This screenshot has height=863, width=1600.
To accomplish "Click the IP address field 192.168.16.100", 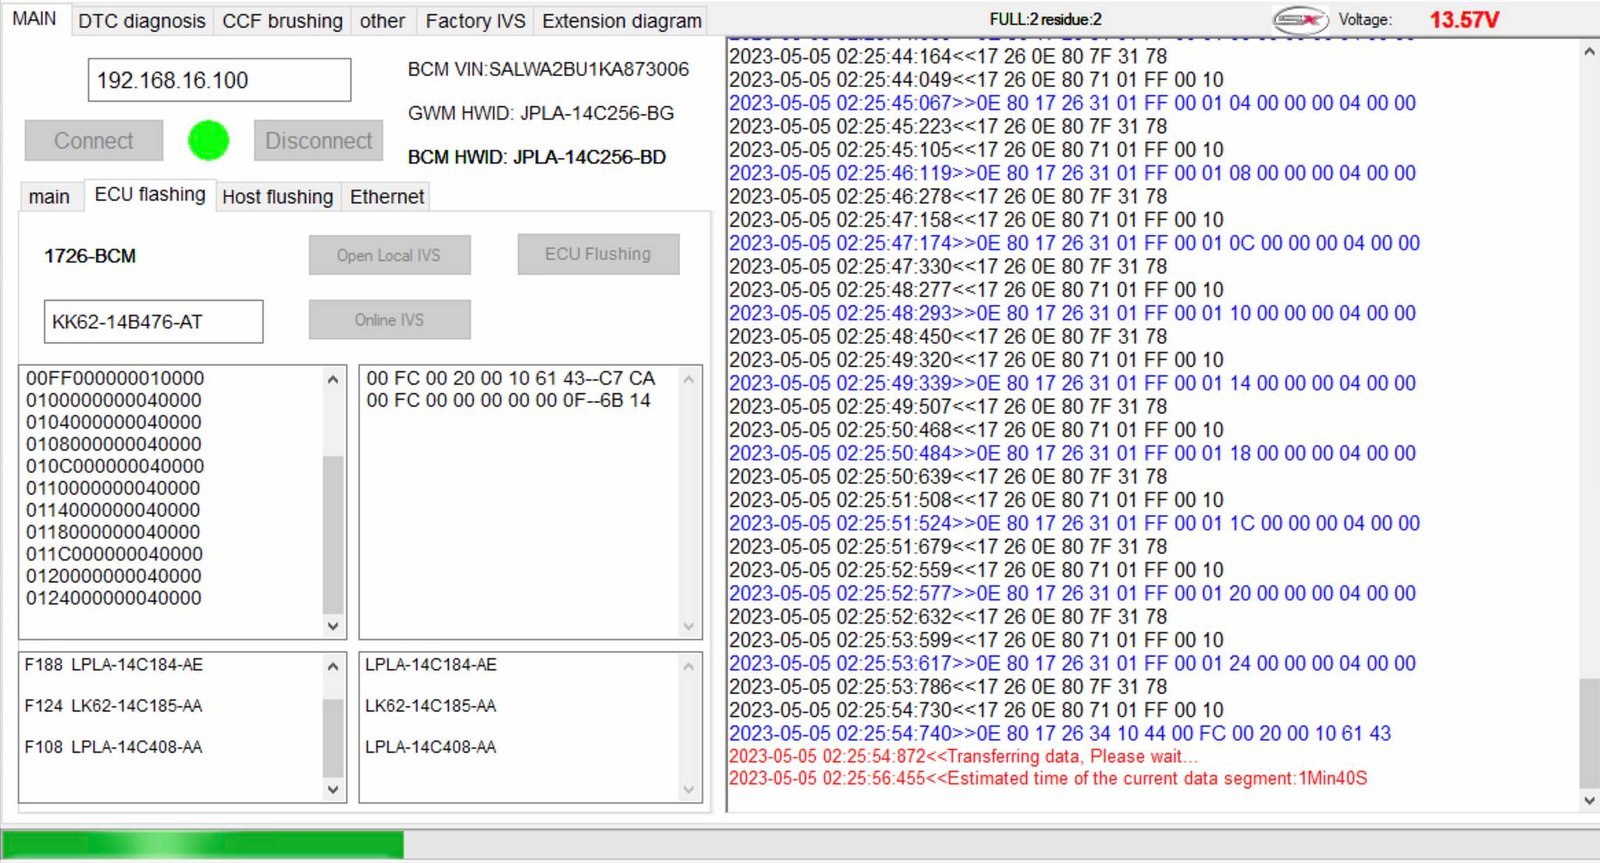I will click(x=219, y=80).
